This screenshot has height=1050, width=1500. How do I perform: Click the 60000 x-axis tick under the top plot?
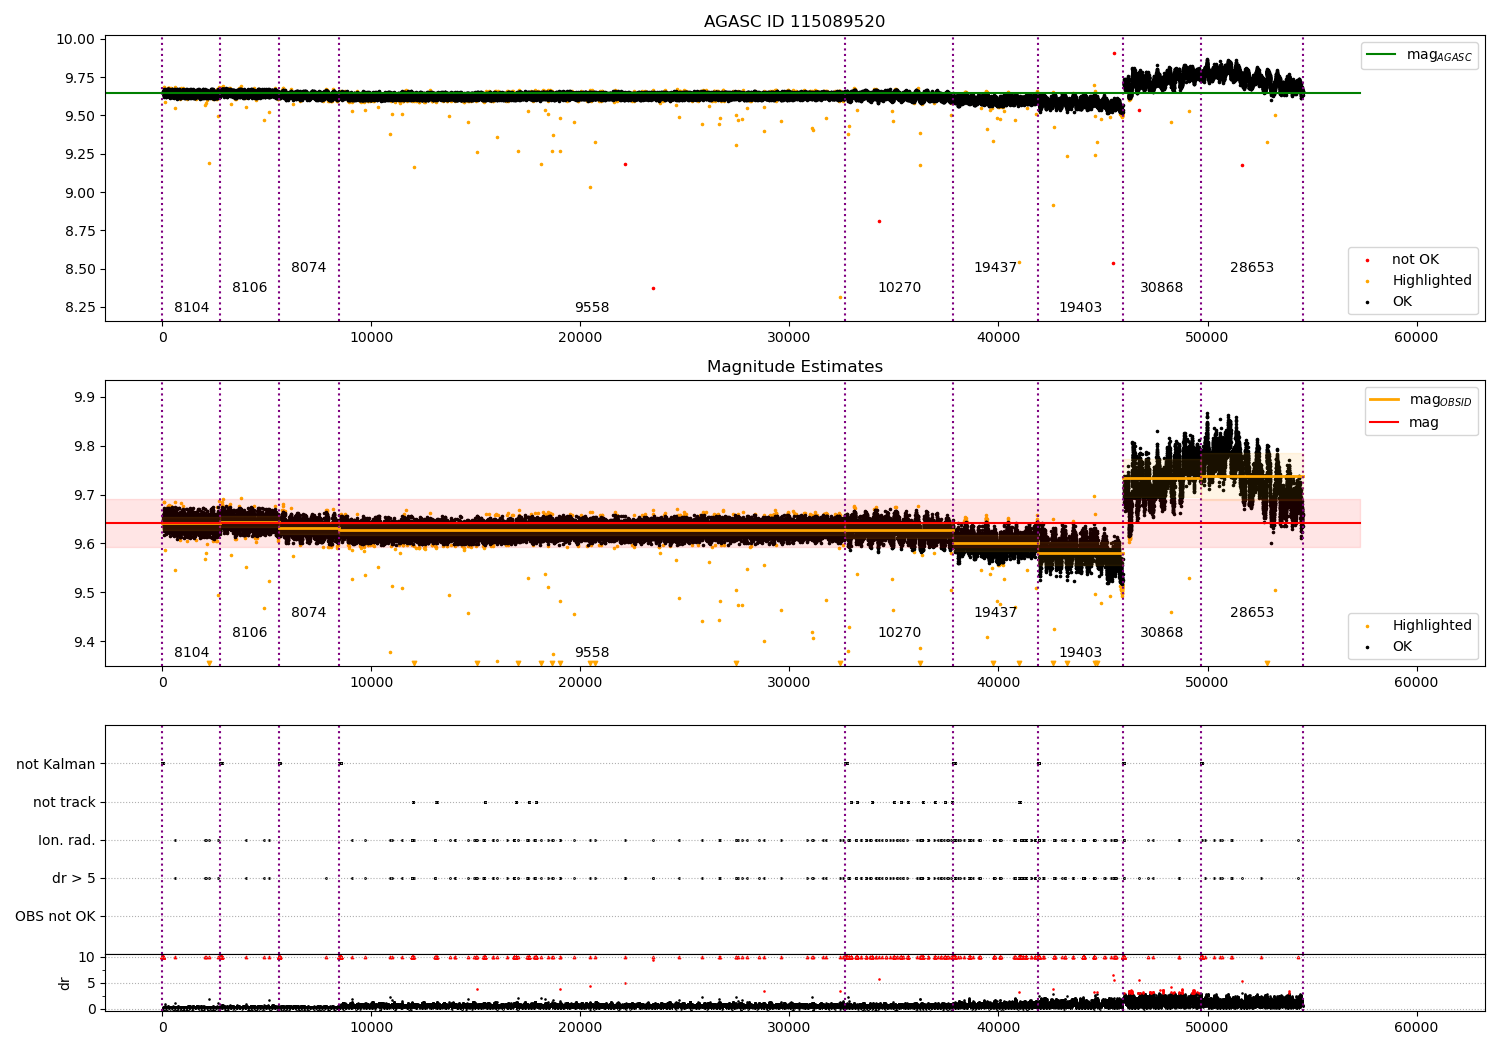tap(1416, 338)
